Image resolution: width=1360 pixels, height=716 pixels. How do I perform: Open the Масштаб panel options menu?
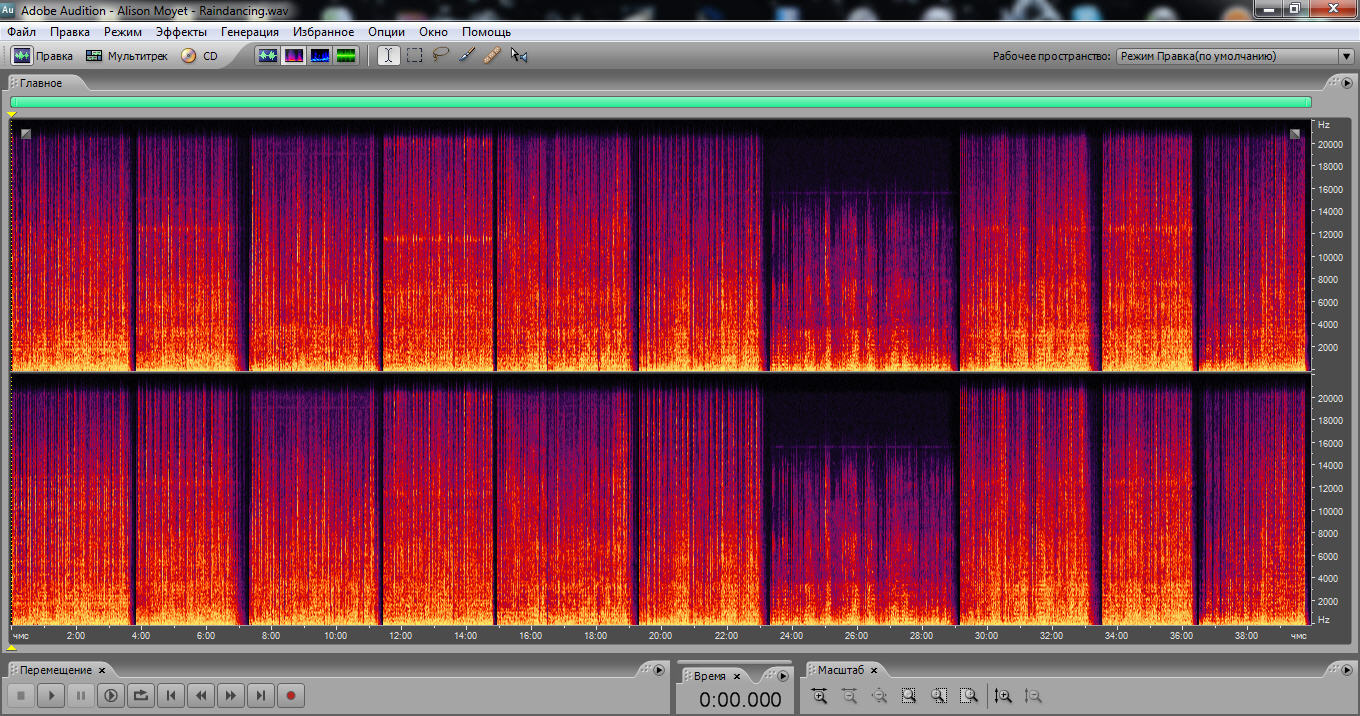[1346, 670]
